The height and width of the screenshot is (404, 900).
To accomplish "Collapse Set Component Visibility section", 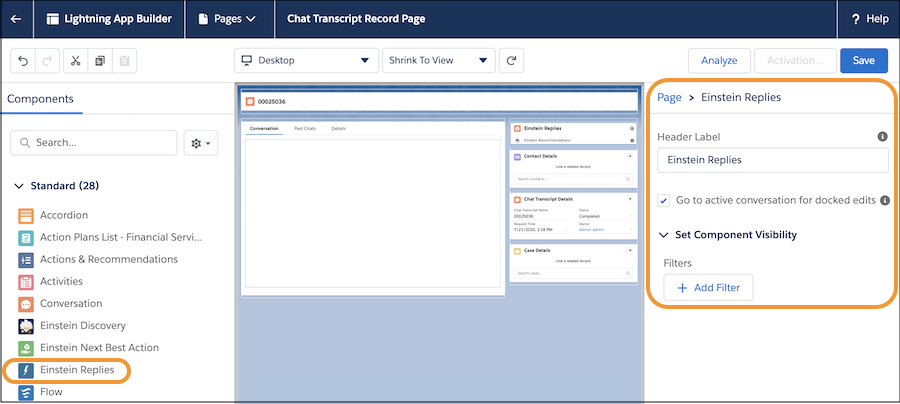I will click(664, 235).
